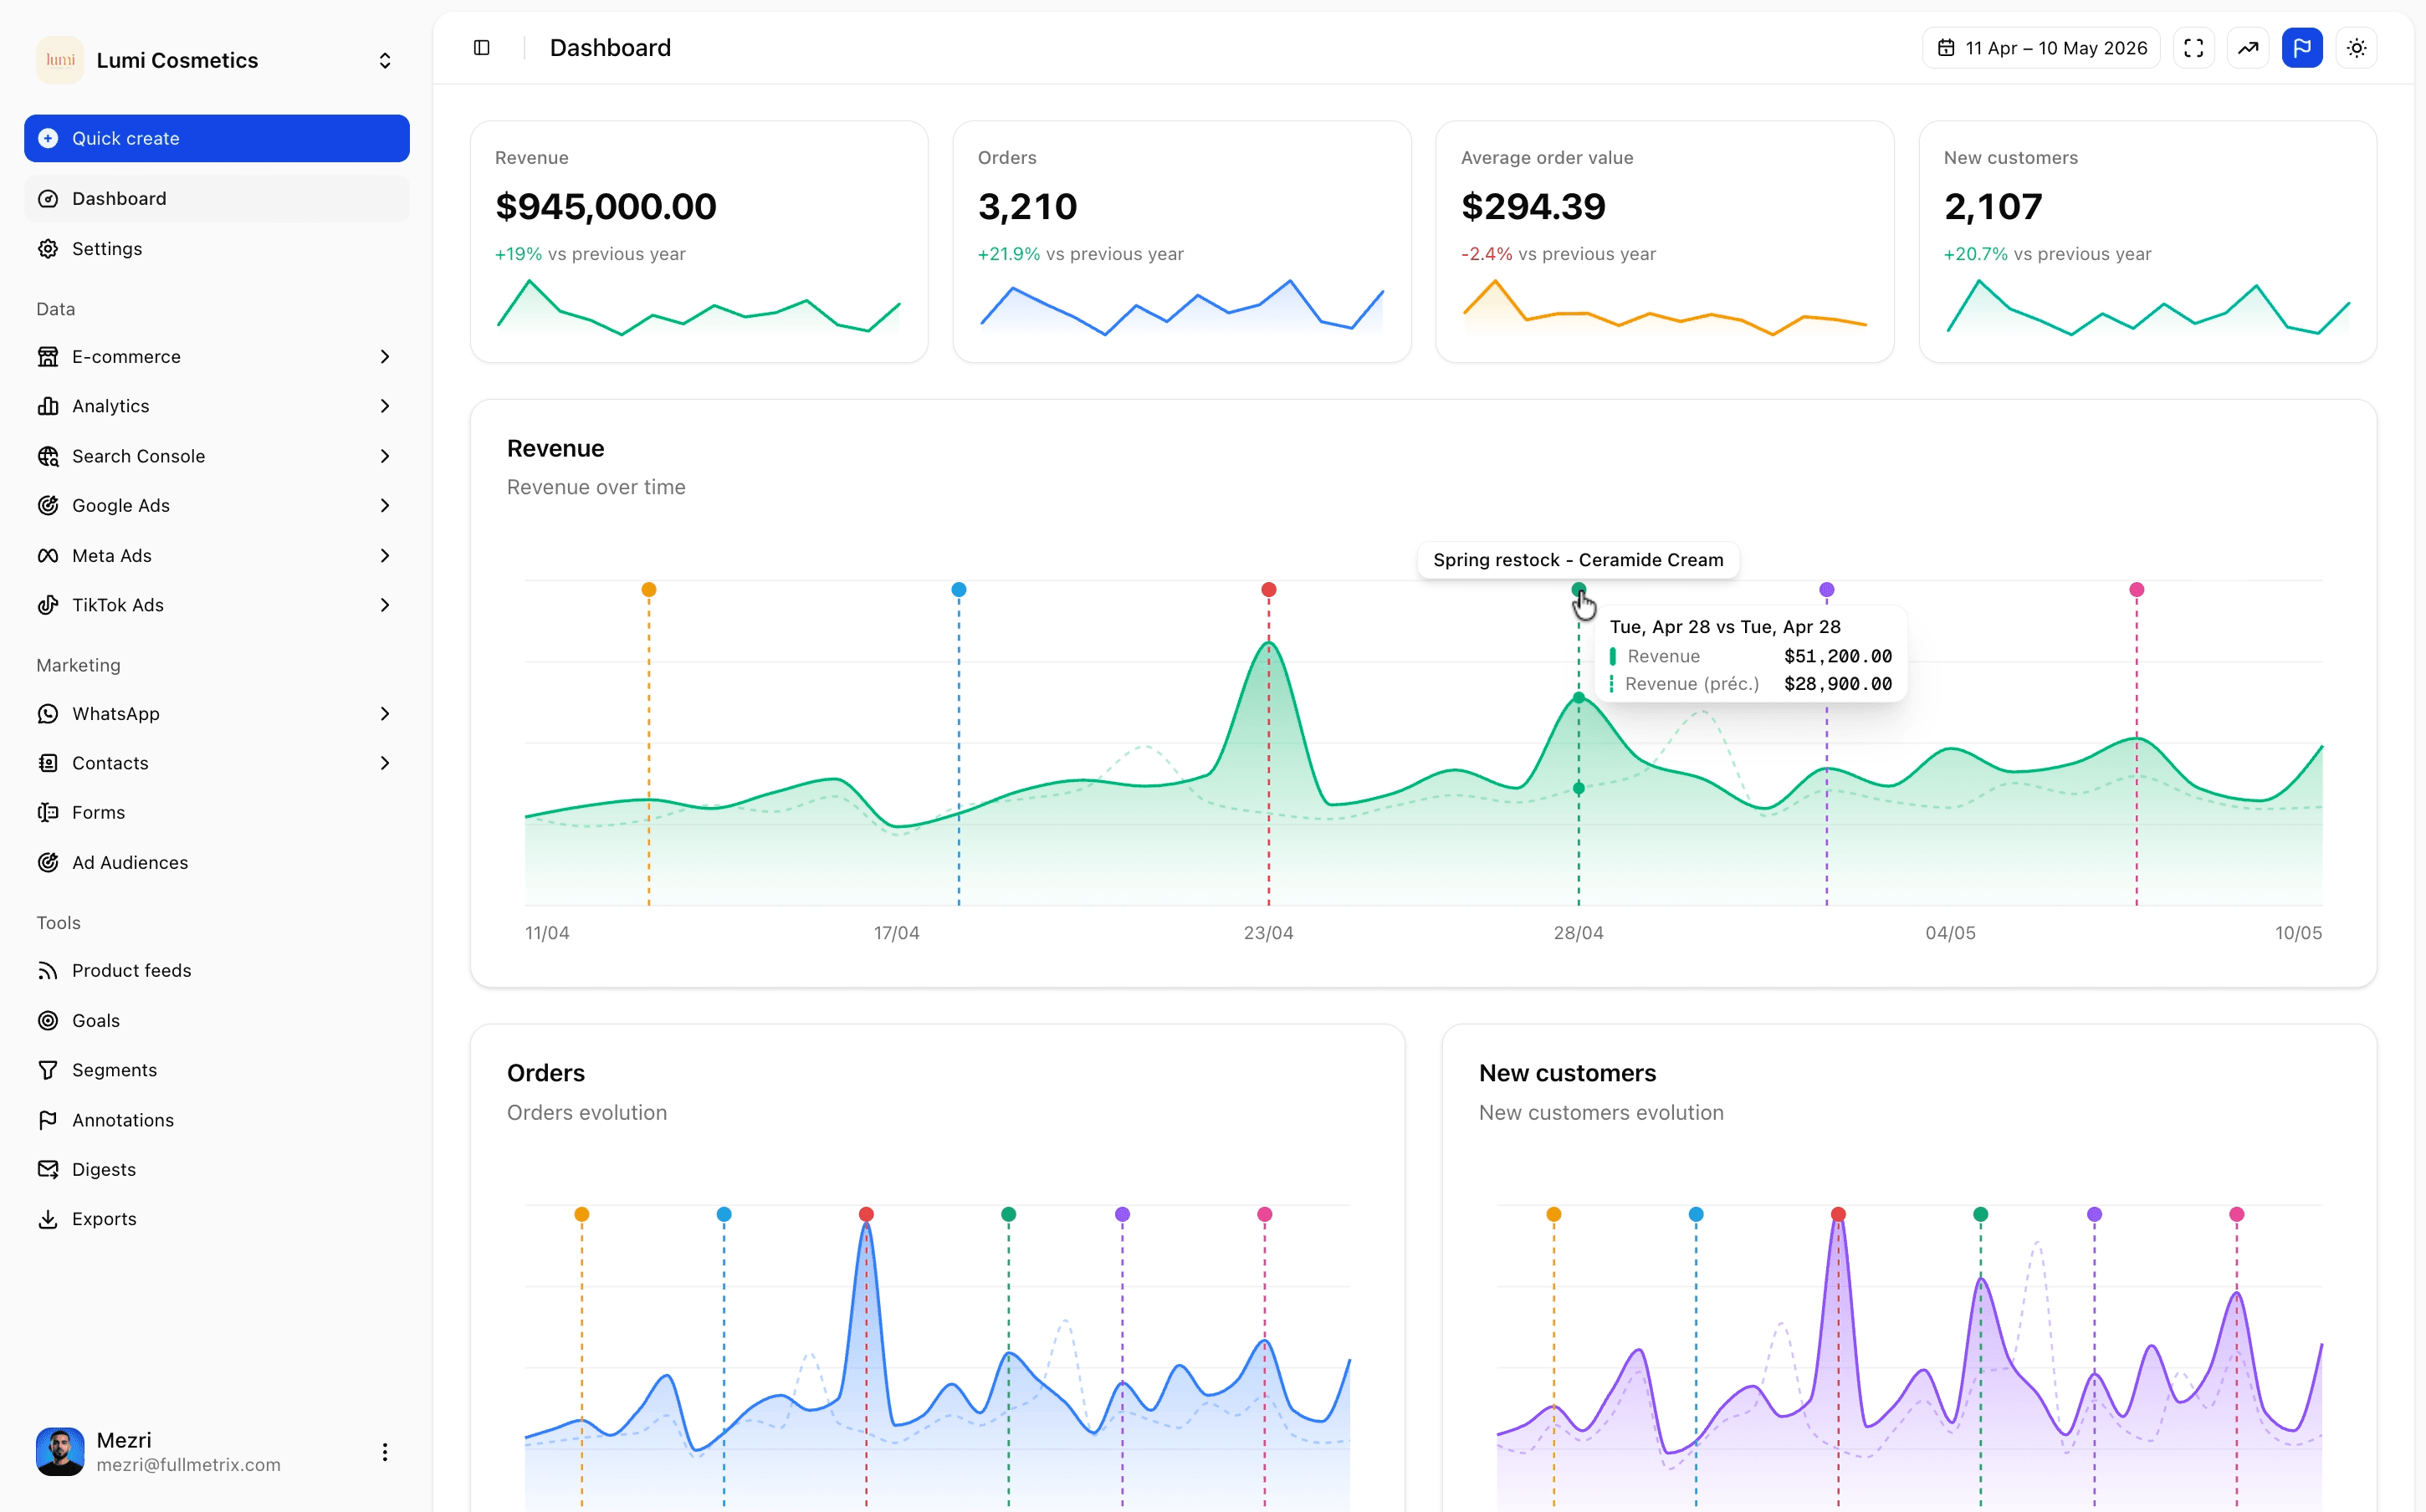This screenshot has width=2426, height=1512.
Task: Click the WhatsApp icon
Action: (47, 713)
